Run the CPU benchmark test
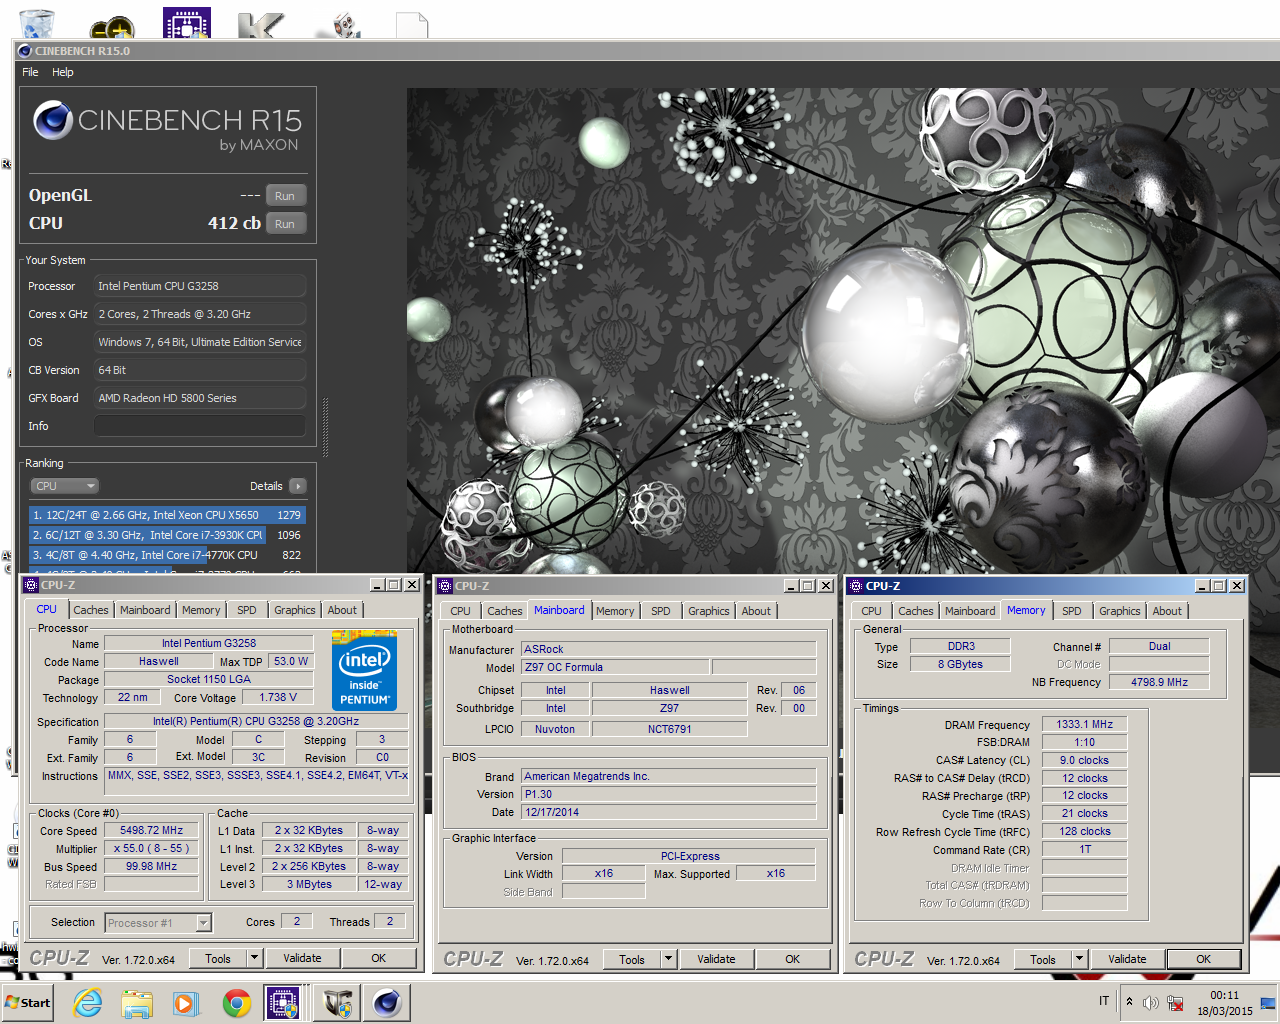 (285, 224)
